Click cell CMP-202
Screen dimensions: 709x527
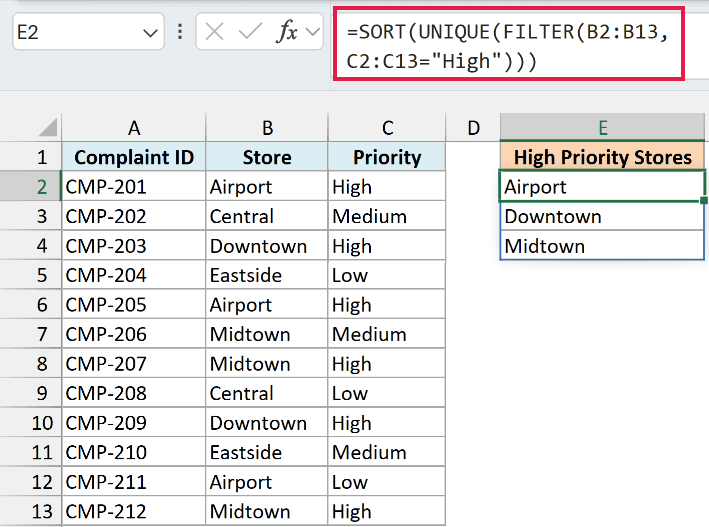[x=134, y=216]
